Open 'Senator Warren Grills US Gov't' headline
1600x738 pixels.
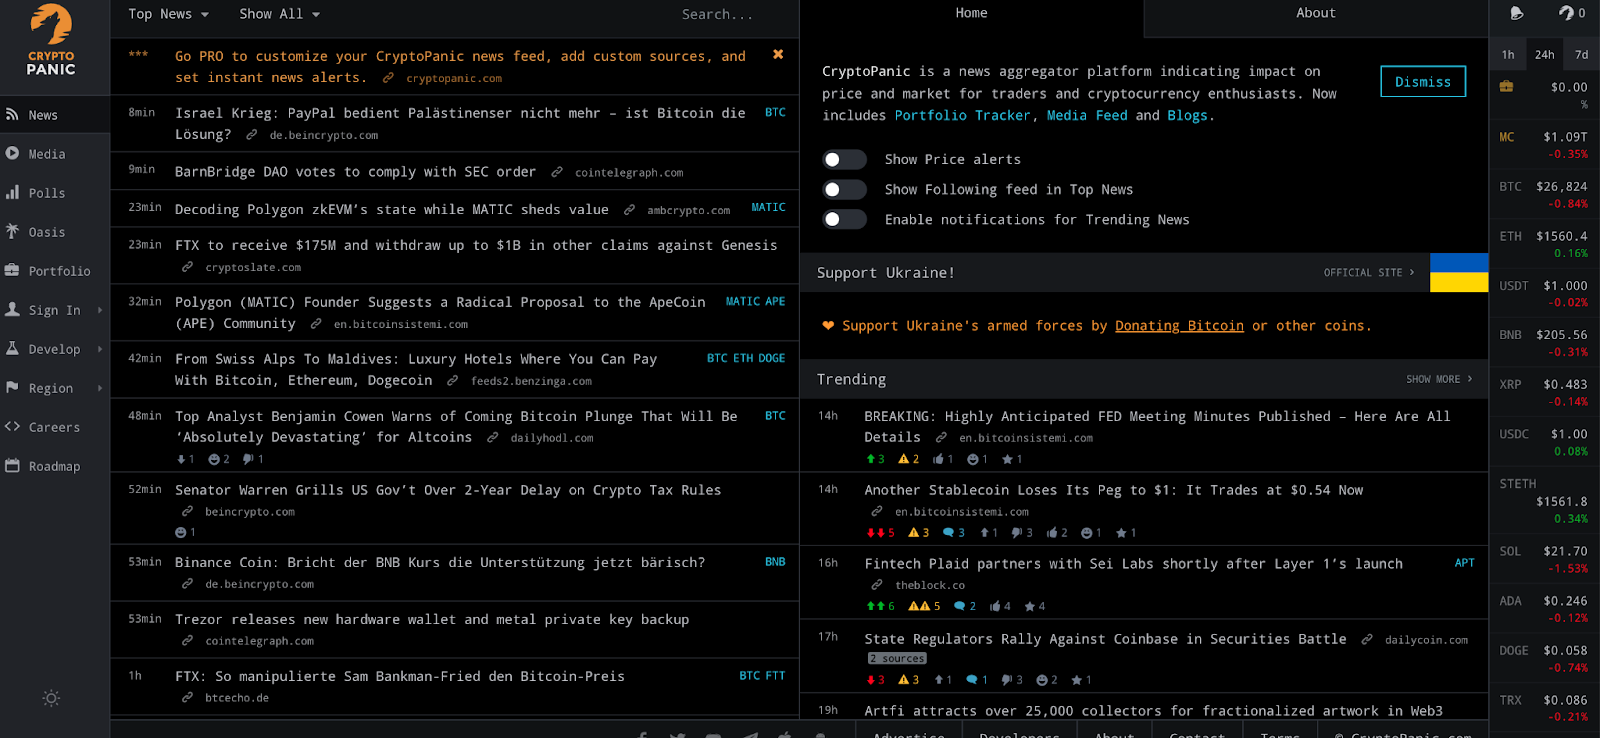tap(448, 490)
